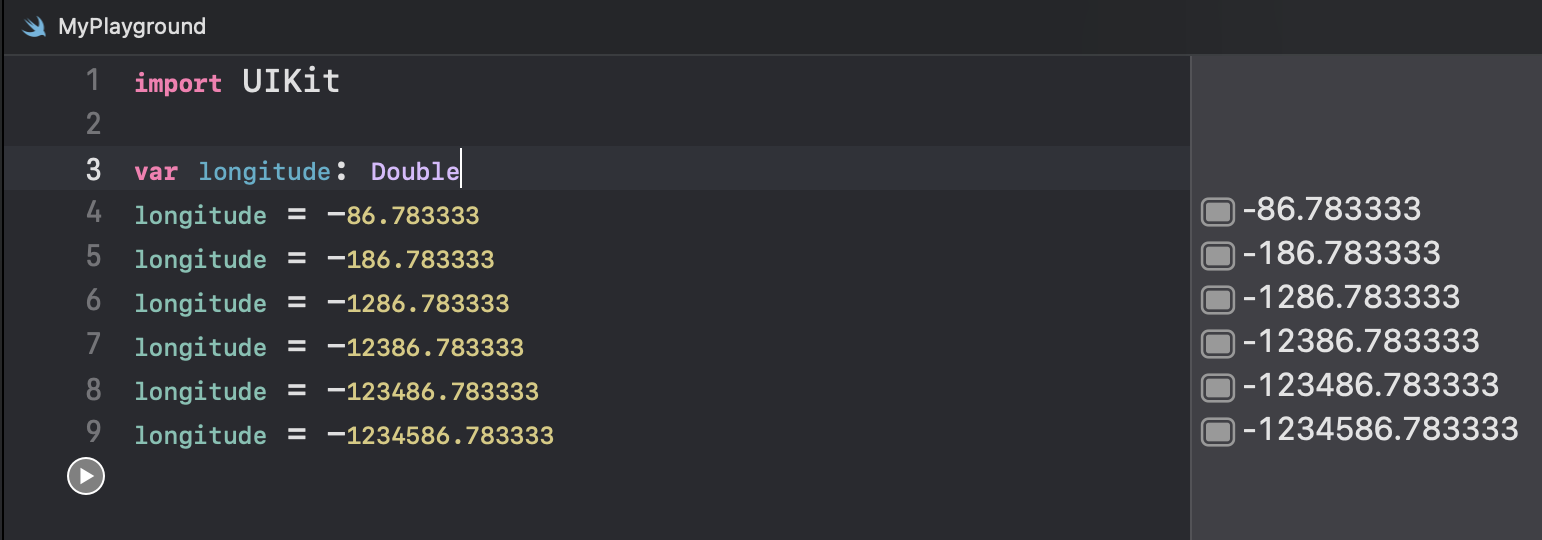Click line number 9 in the gutter
1542x540 pixels.
[93, 434]
